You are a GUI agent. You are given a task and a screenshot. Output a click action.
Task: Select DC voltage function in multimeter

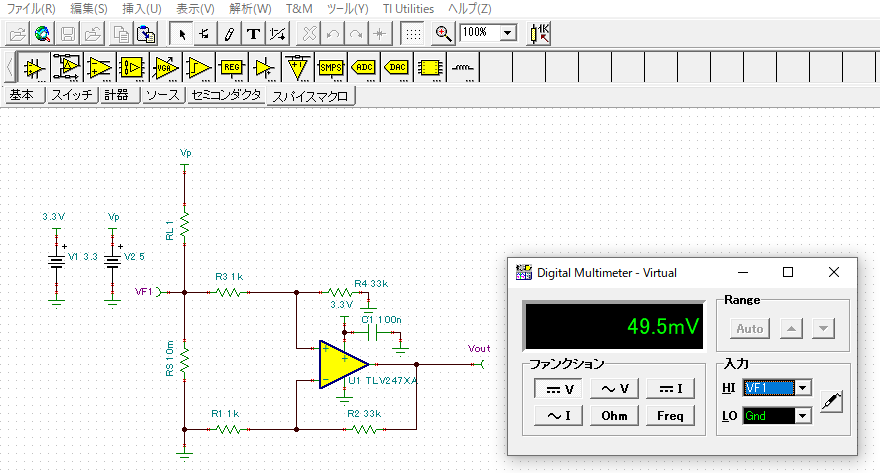[x=559, y=388]
